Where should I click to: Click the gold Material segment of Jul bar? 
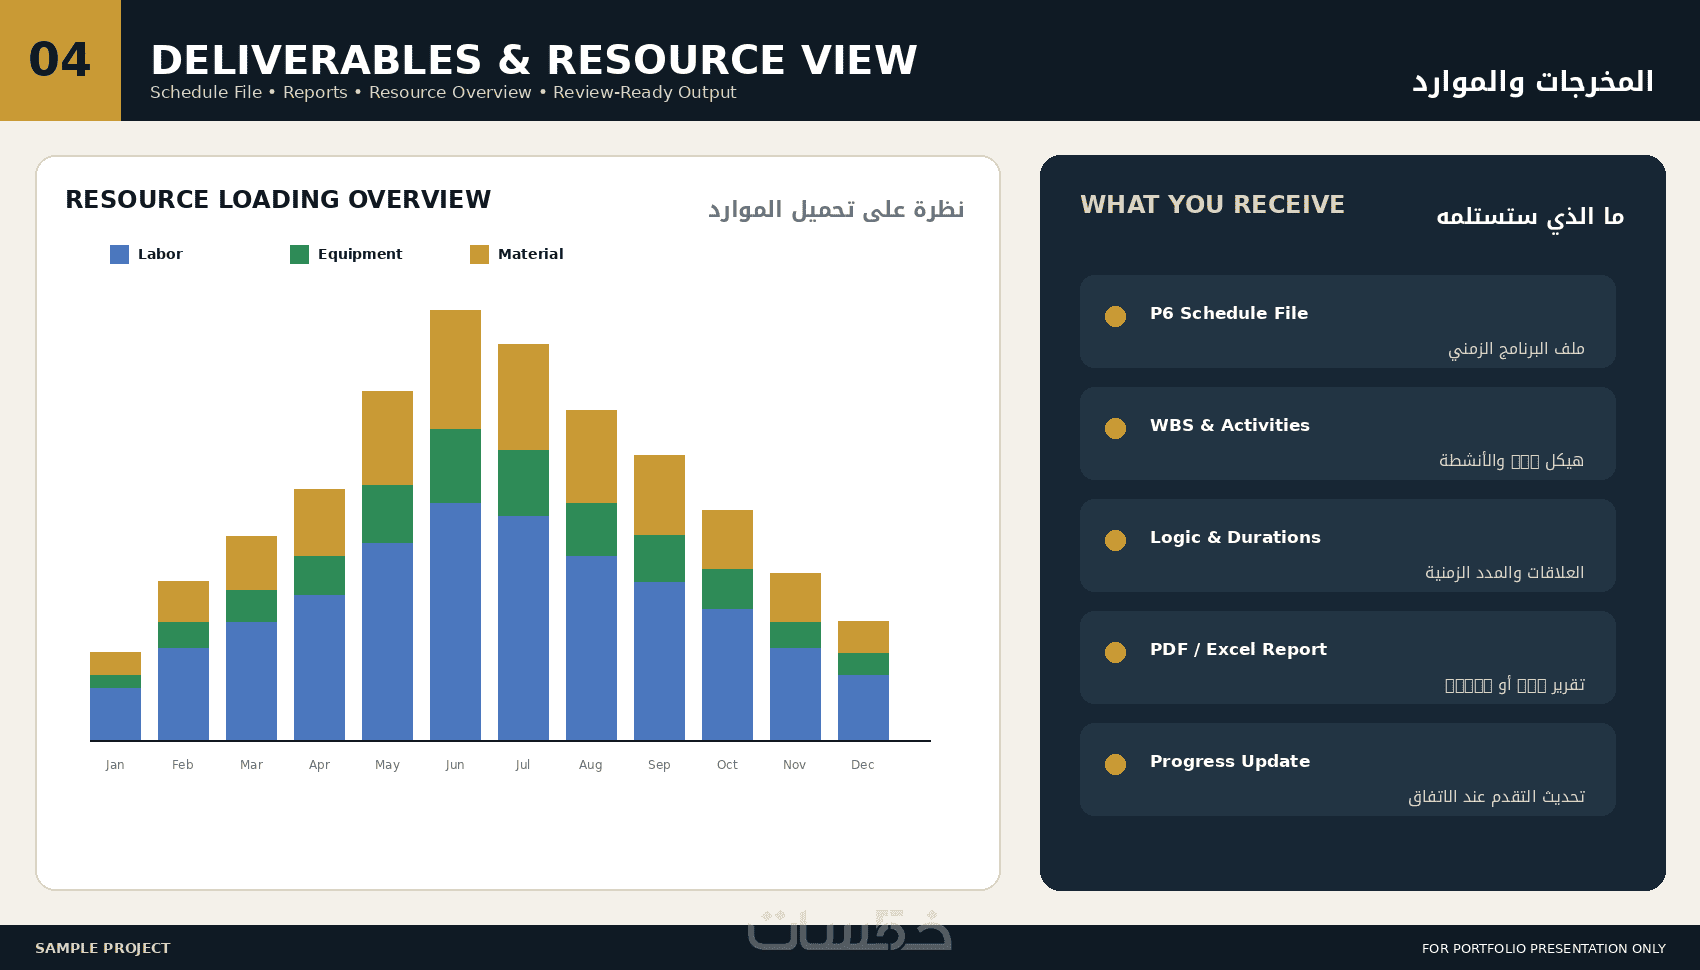[523, 397]
